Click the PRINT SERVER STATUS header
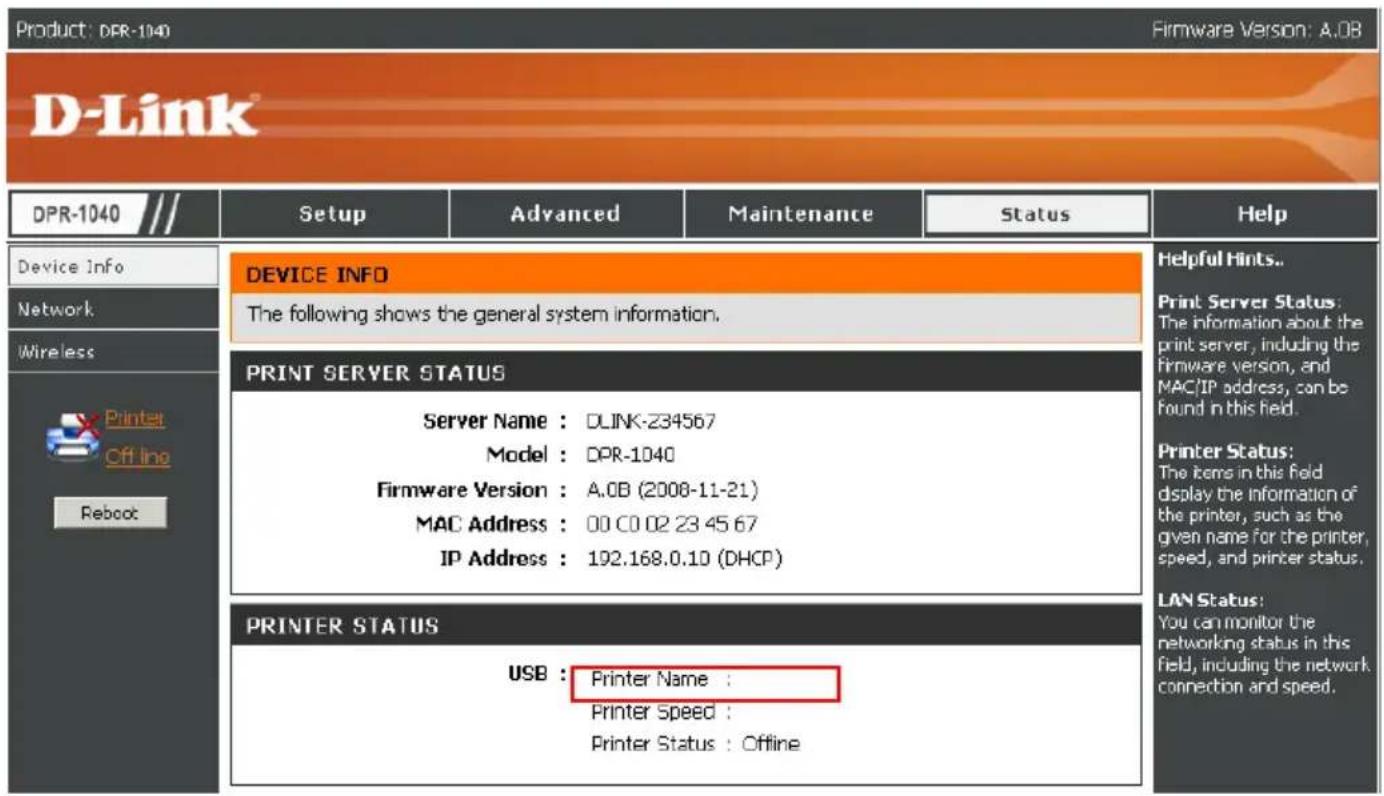This screenshot has width=1384, height=796. (x=375, y=374)
